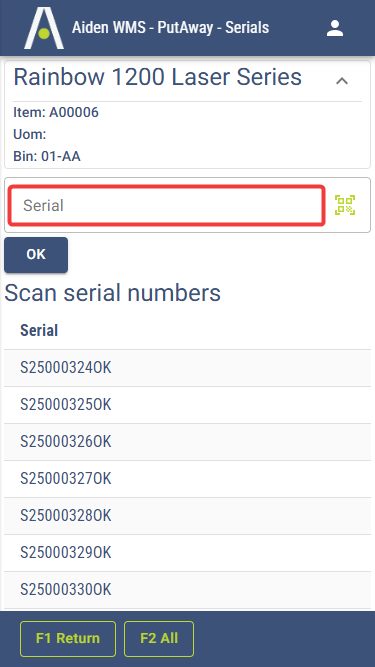Select serial S250003270K row
The image size is (375, 667).
click(188, 479)
